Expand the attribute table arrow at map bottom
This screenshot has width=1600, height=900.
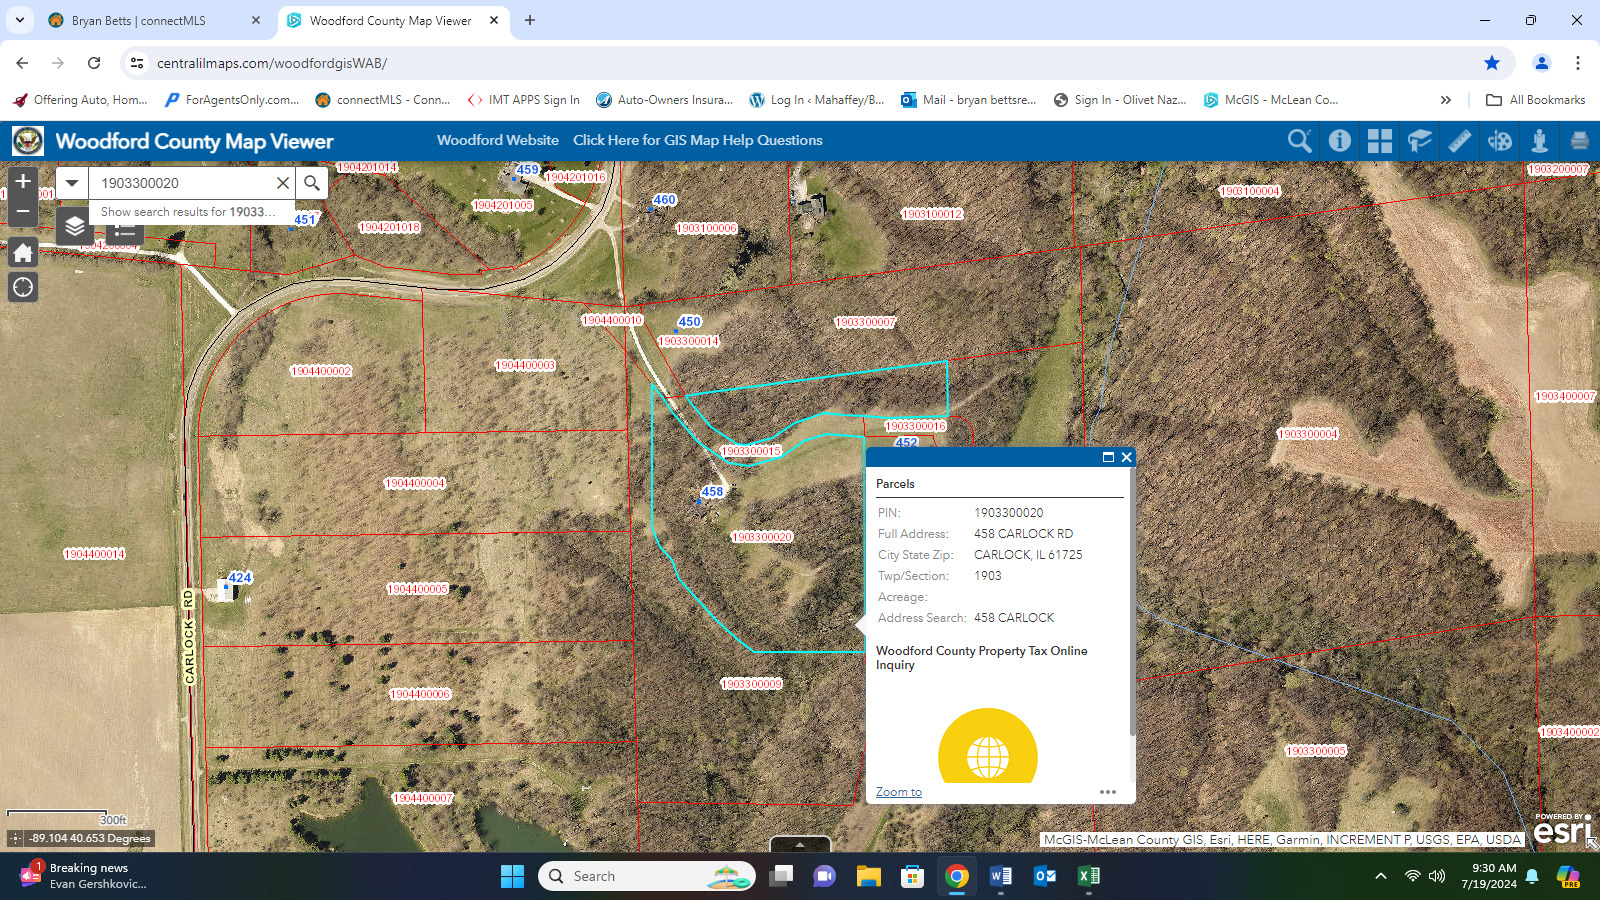800,845
